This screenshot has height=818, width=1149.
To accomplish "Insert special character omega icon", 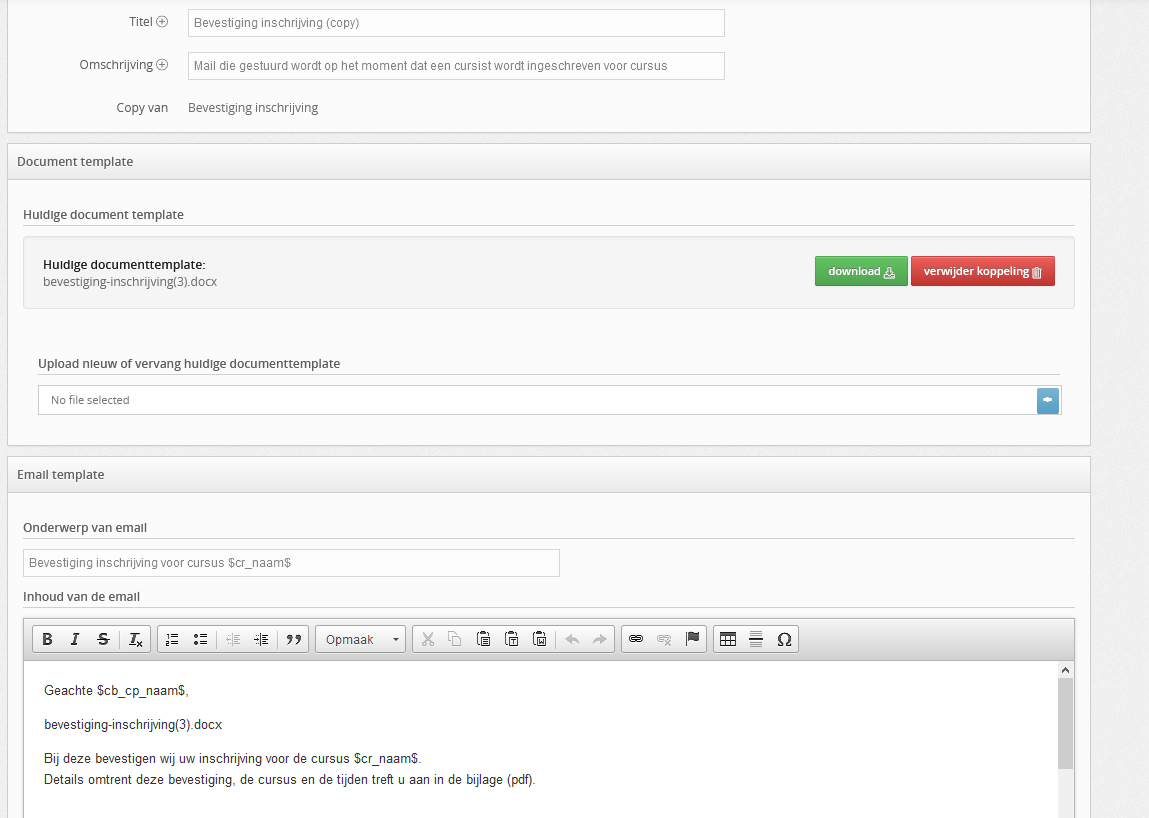I will (x=784, y=639).
